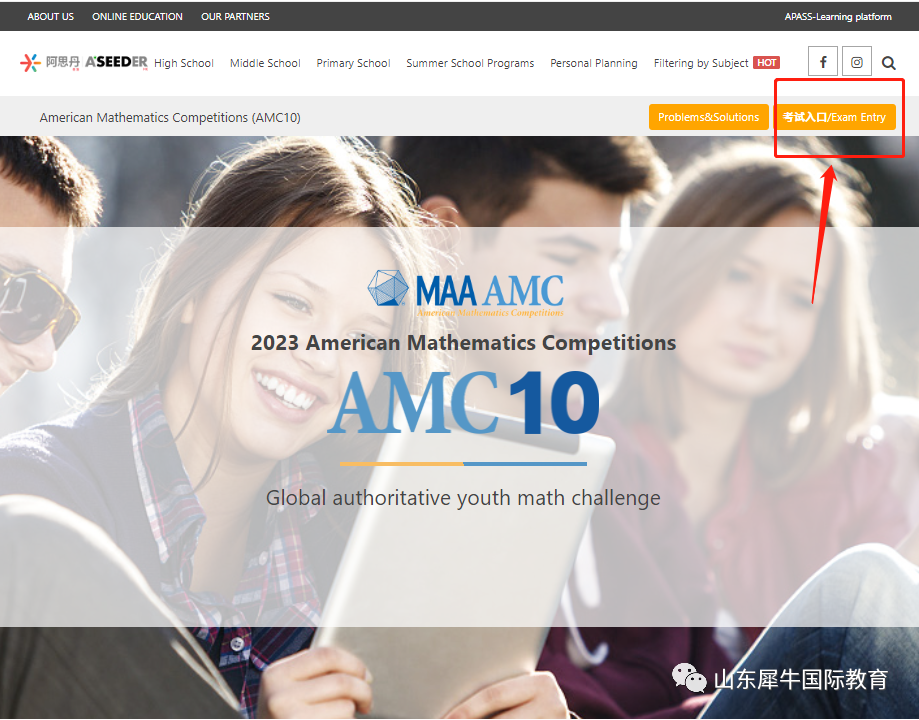Open Filtering by Subject menu item
919x720 pixels.
click(x=701, y=63)
